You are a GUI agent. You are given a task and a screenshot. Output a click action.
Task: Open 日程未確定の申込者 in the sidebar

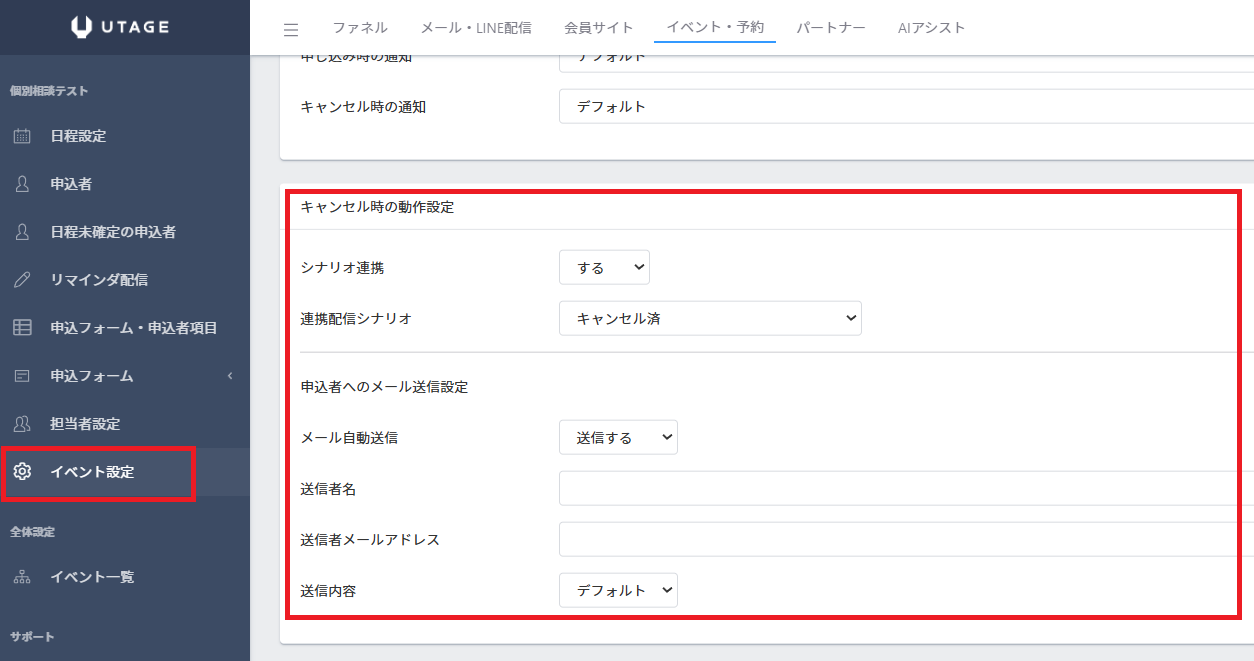pos(113,232)
